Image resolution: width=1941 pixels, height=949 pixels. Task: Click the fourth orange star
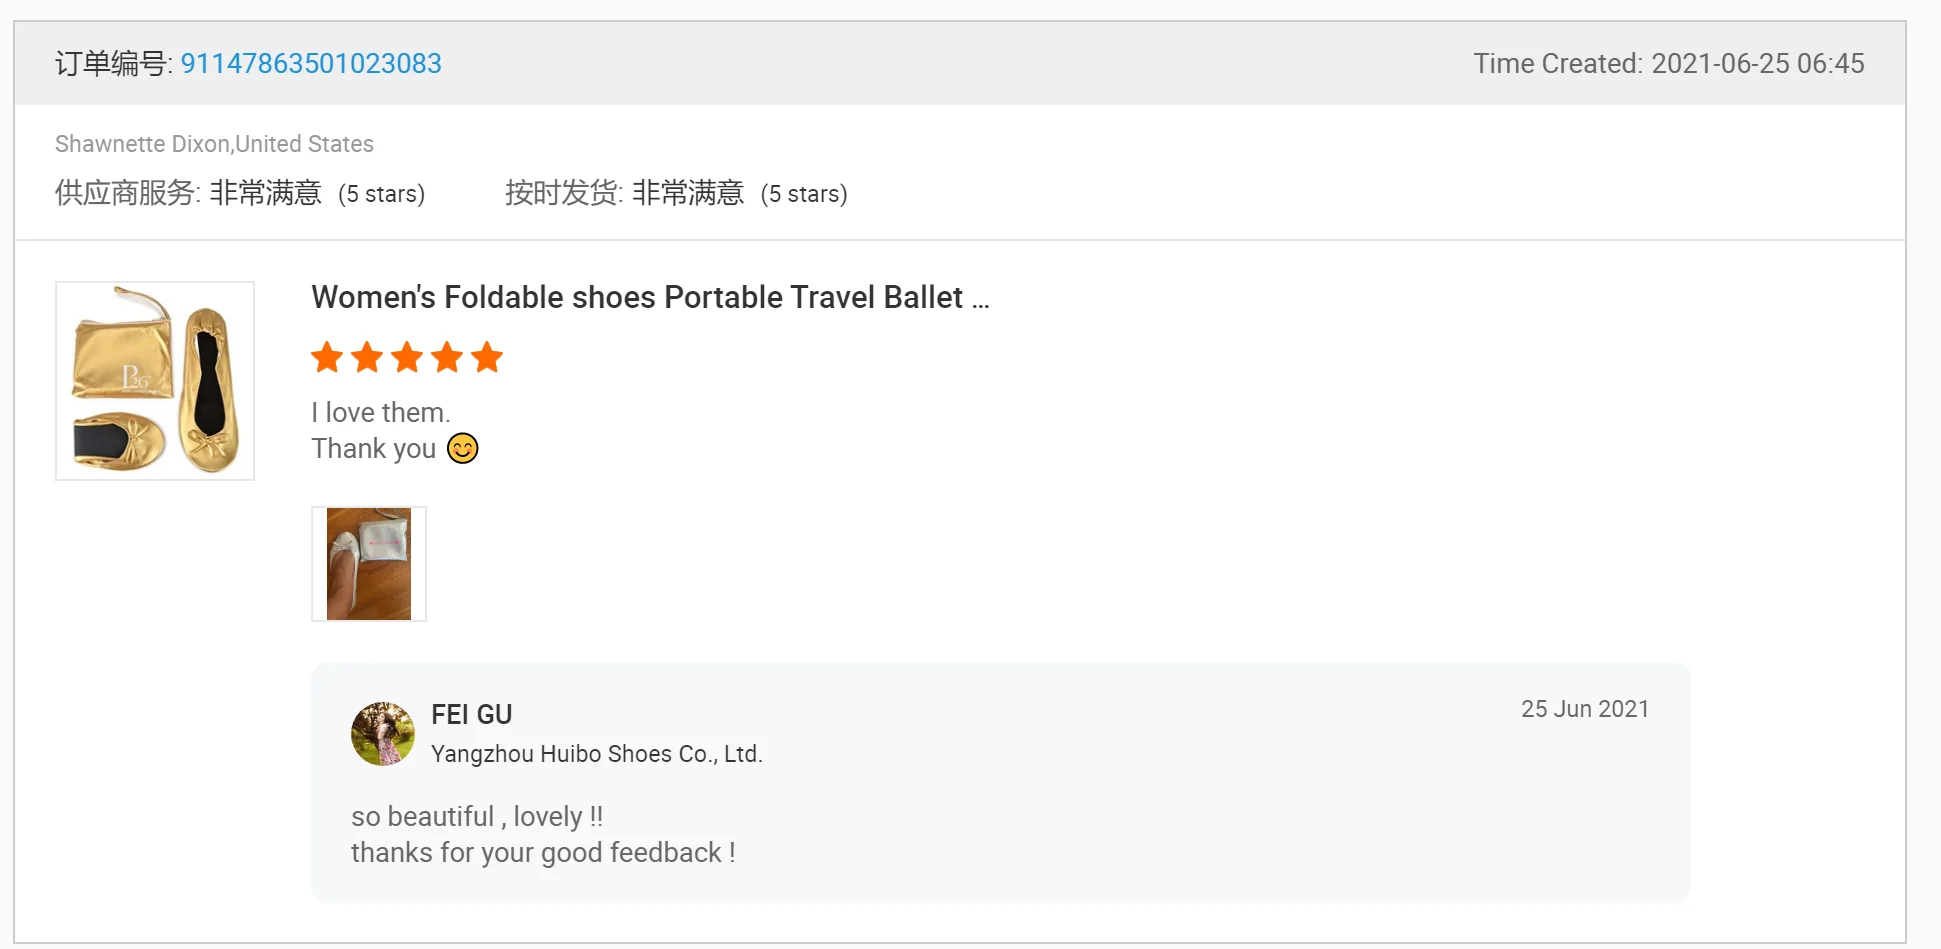coord(447,357)
